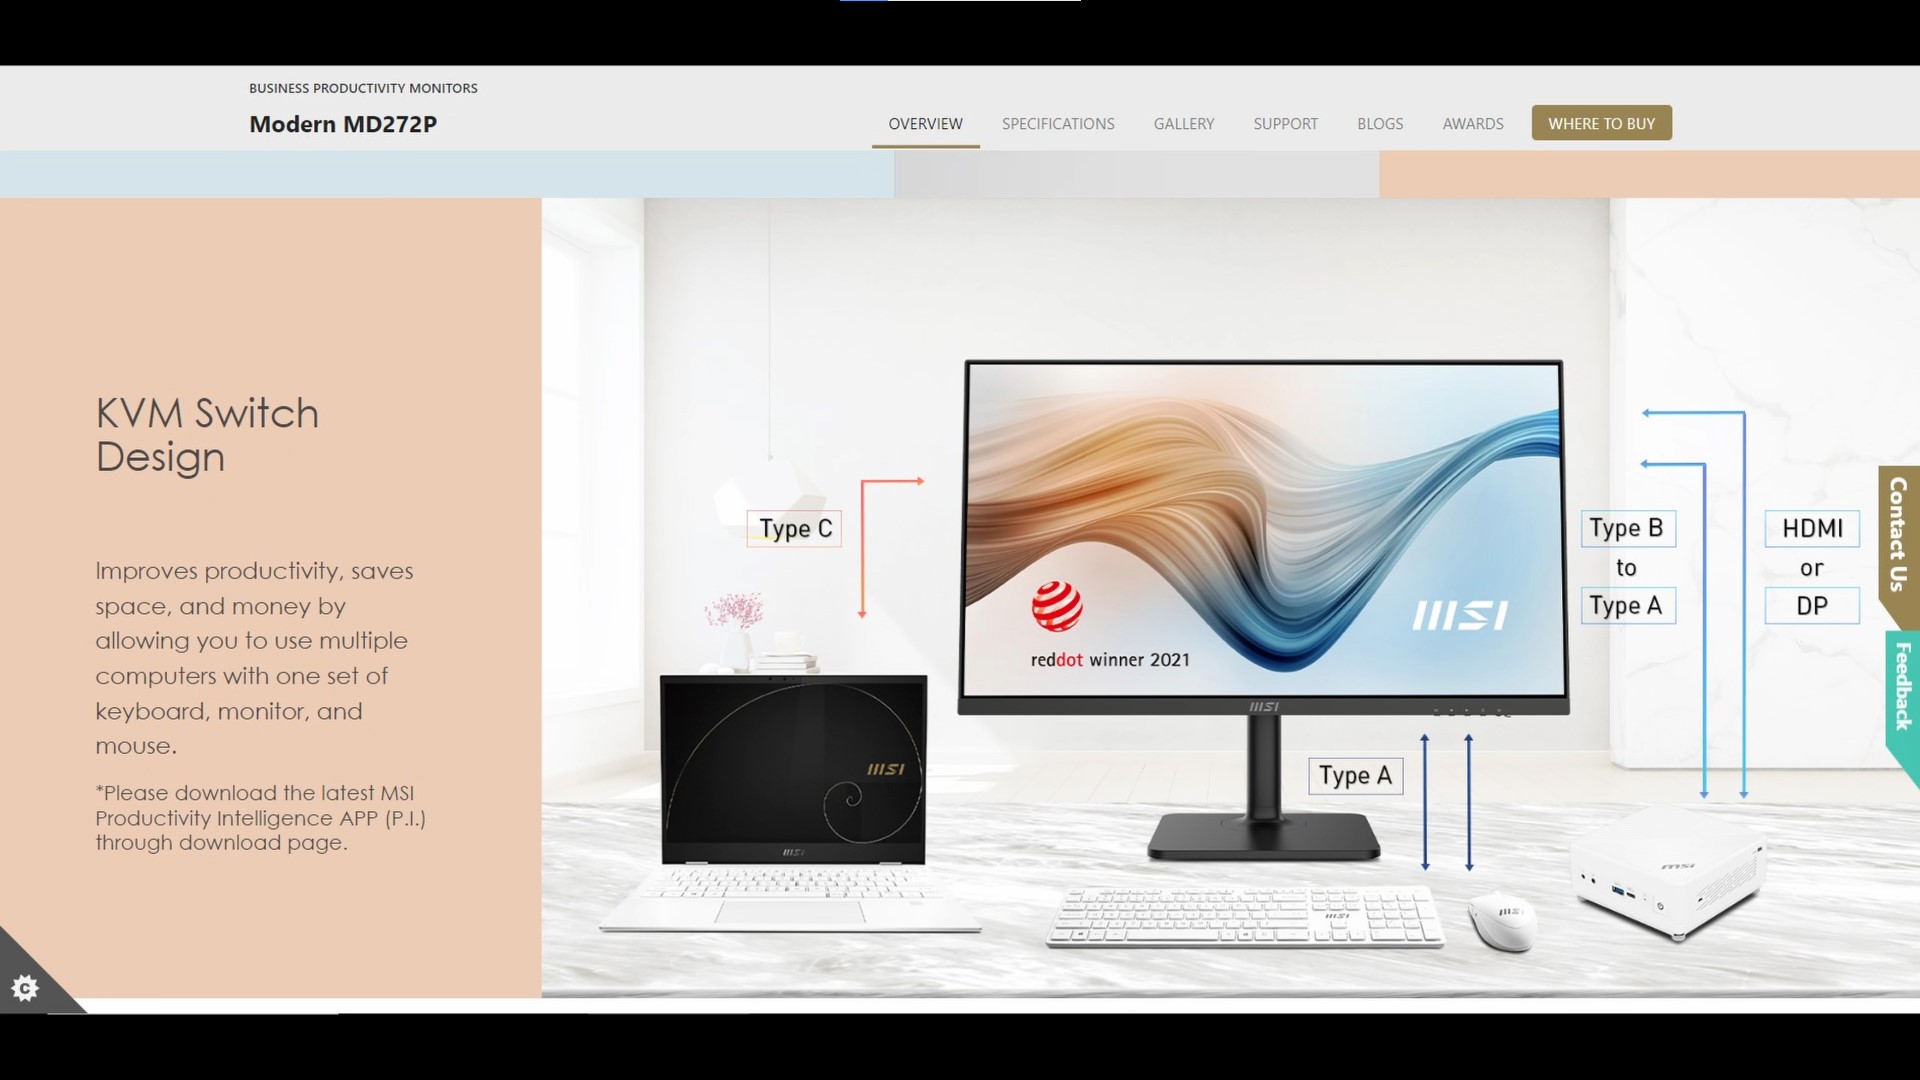Navigate to GALLERY page
1920x1080 pixels.
tap(1183, 123)
